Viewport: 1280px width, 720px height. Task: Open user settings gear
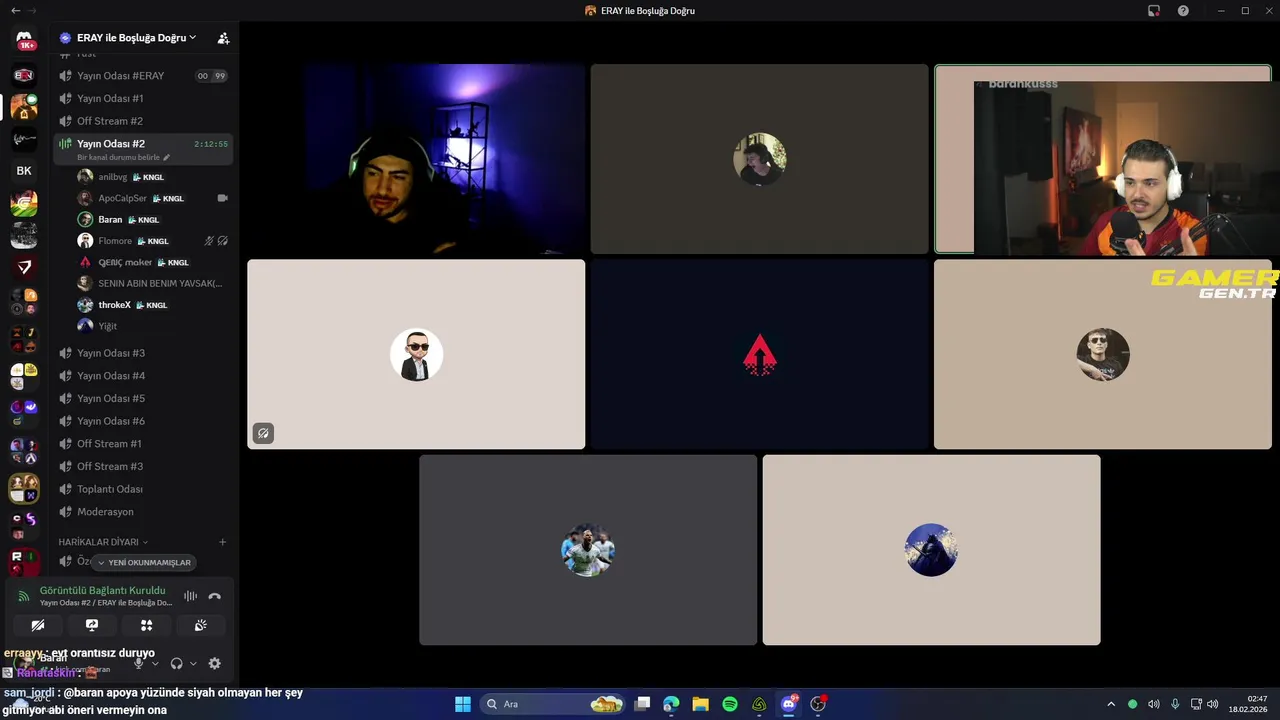(x=214, y=663)
